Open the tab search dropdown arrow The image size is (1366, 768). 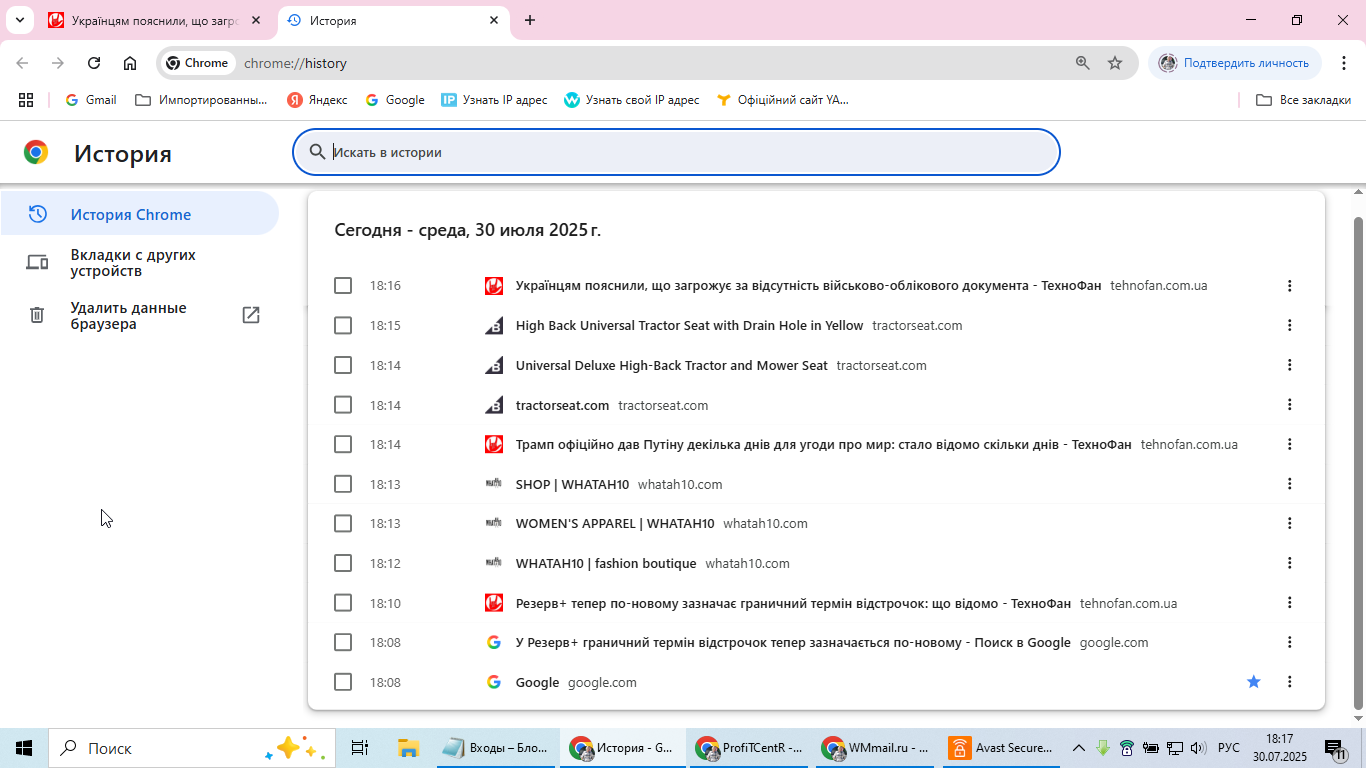19,20
